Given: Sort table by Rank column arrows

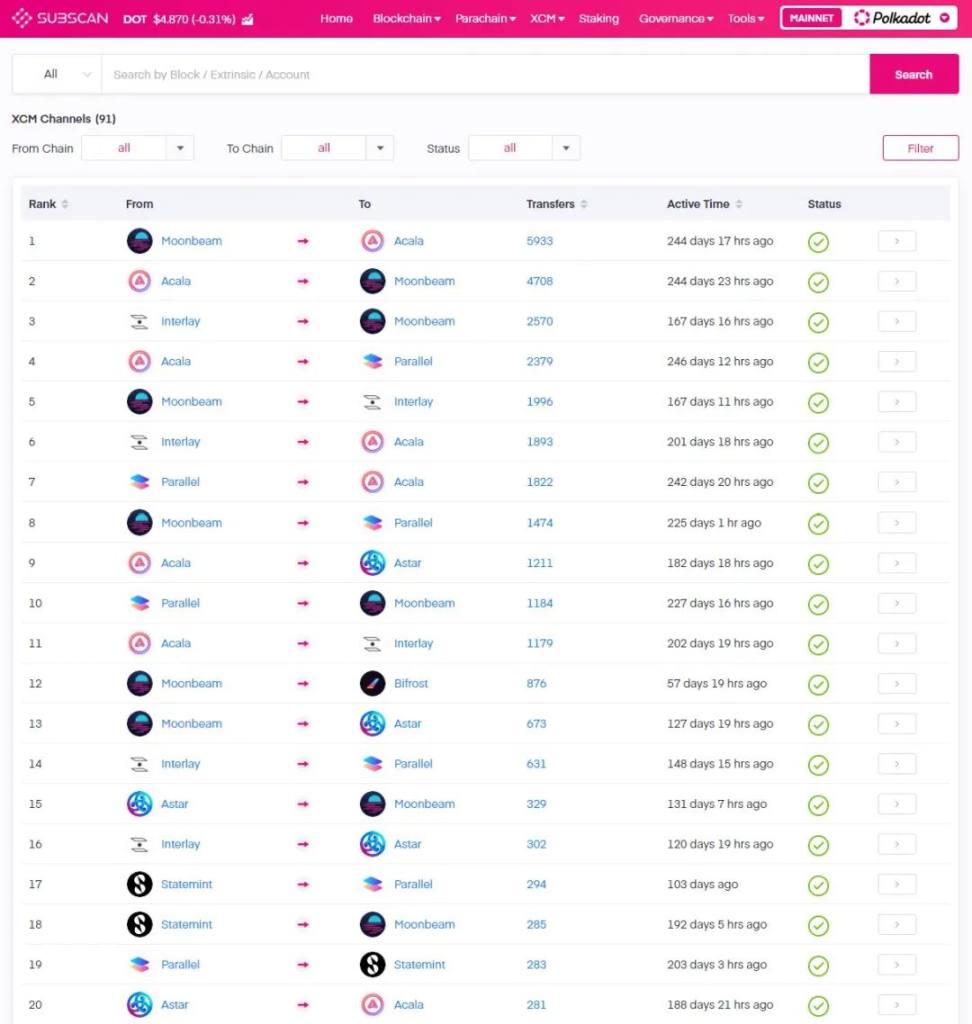Looking at the screenshot, I should (x=65, y=204).
